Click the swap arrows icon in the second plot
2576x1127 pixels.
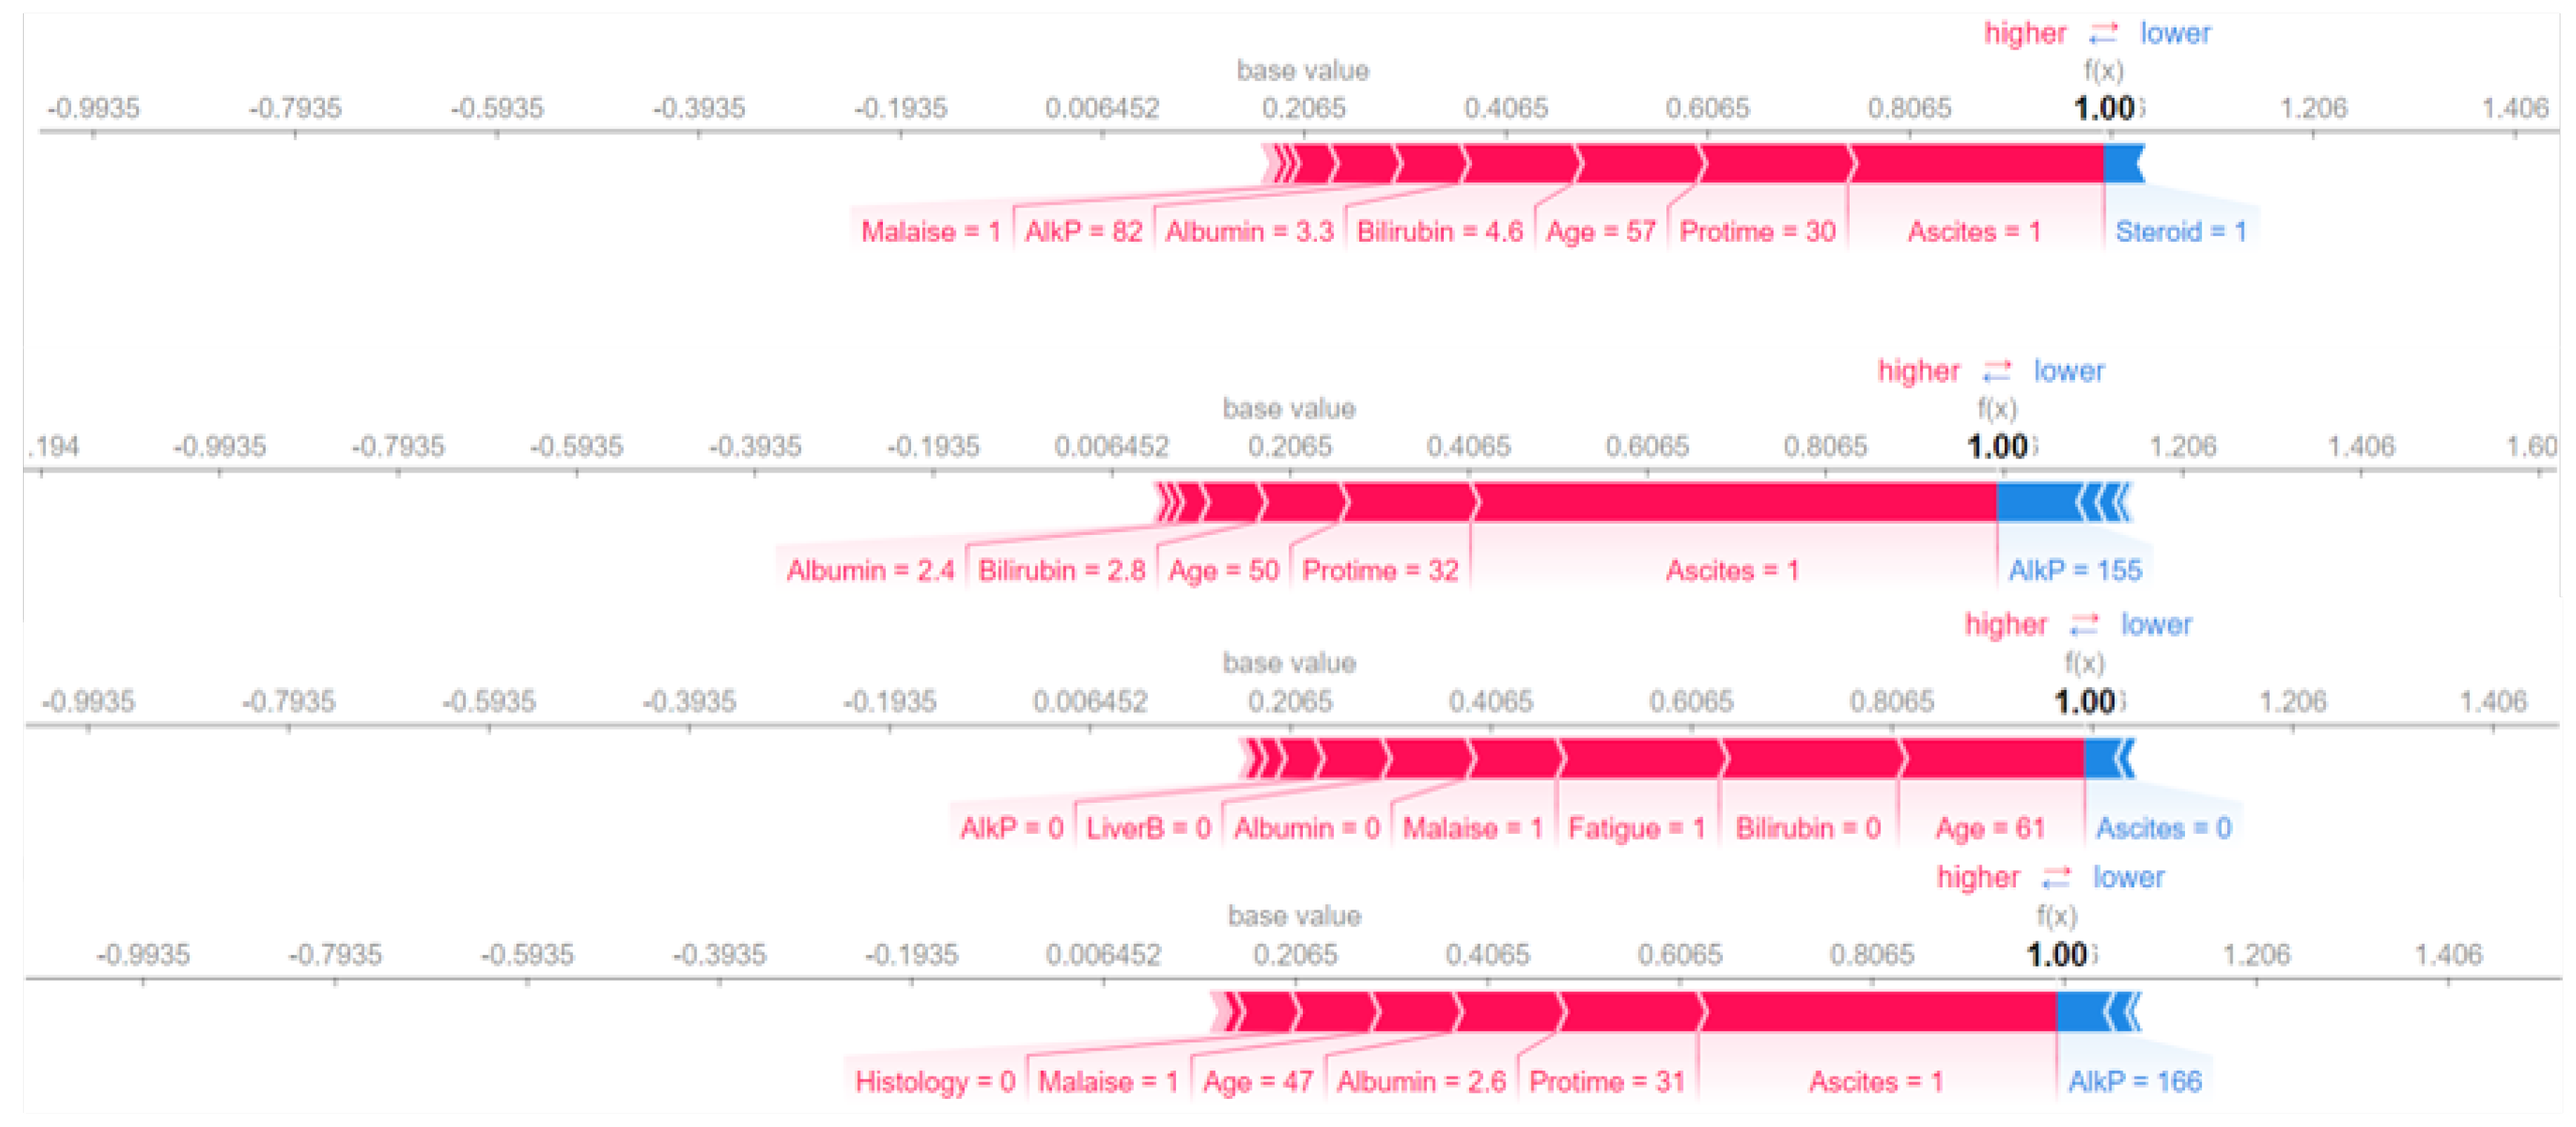point(1996,372)
